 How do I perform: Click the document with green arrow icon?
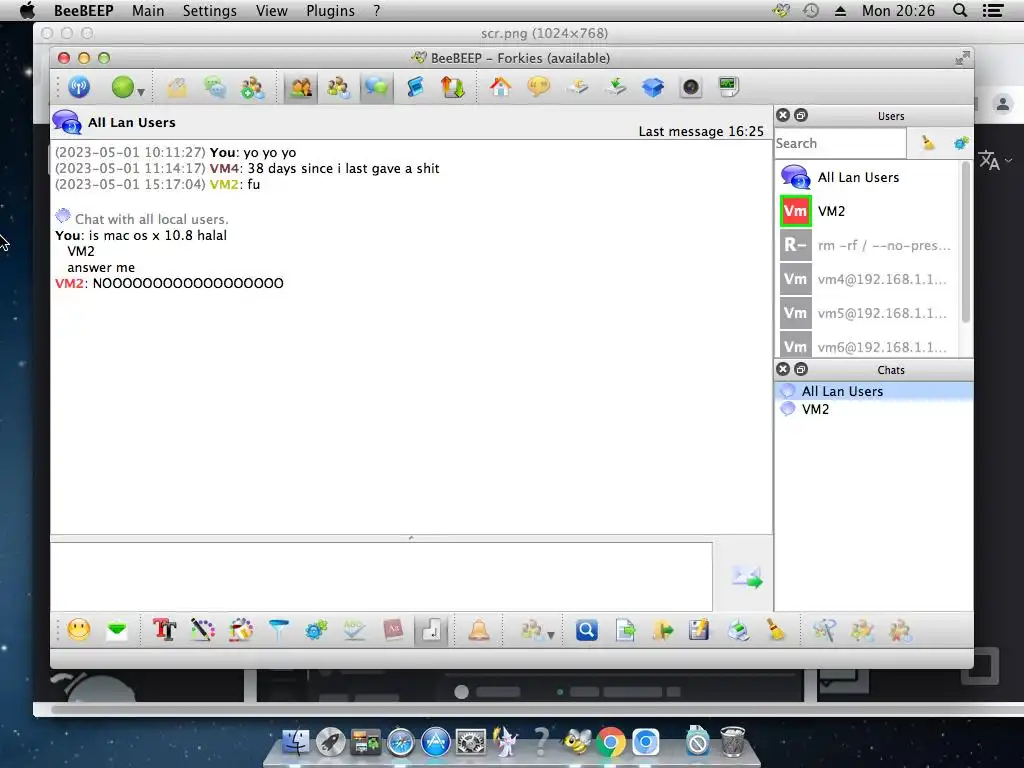pyautogui.click(x=625, y=630)
